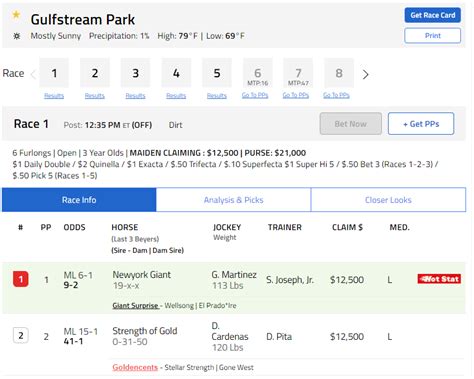Open Results link under race 4
Screen dimensions: 474x379
tap(176, 96)
